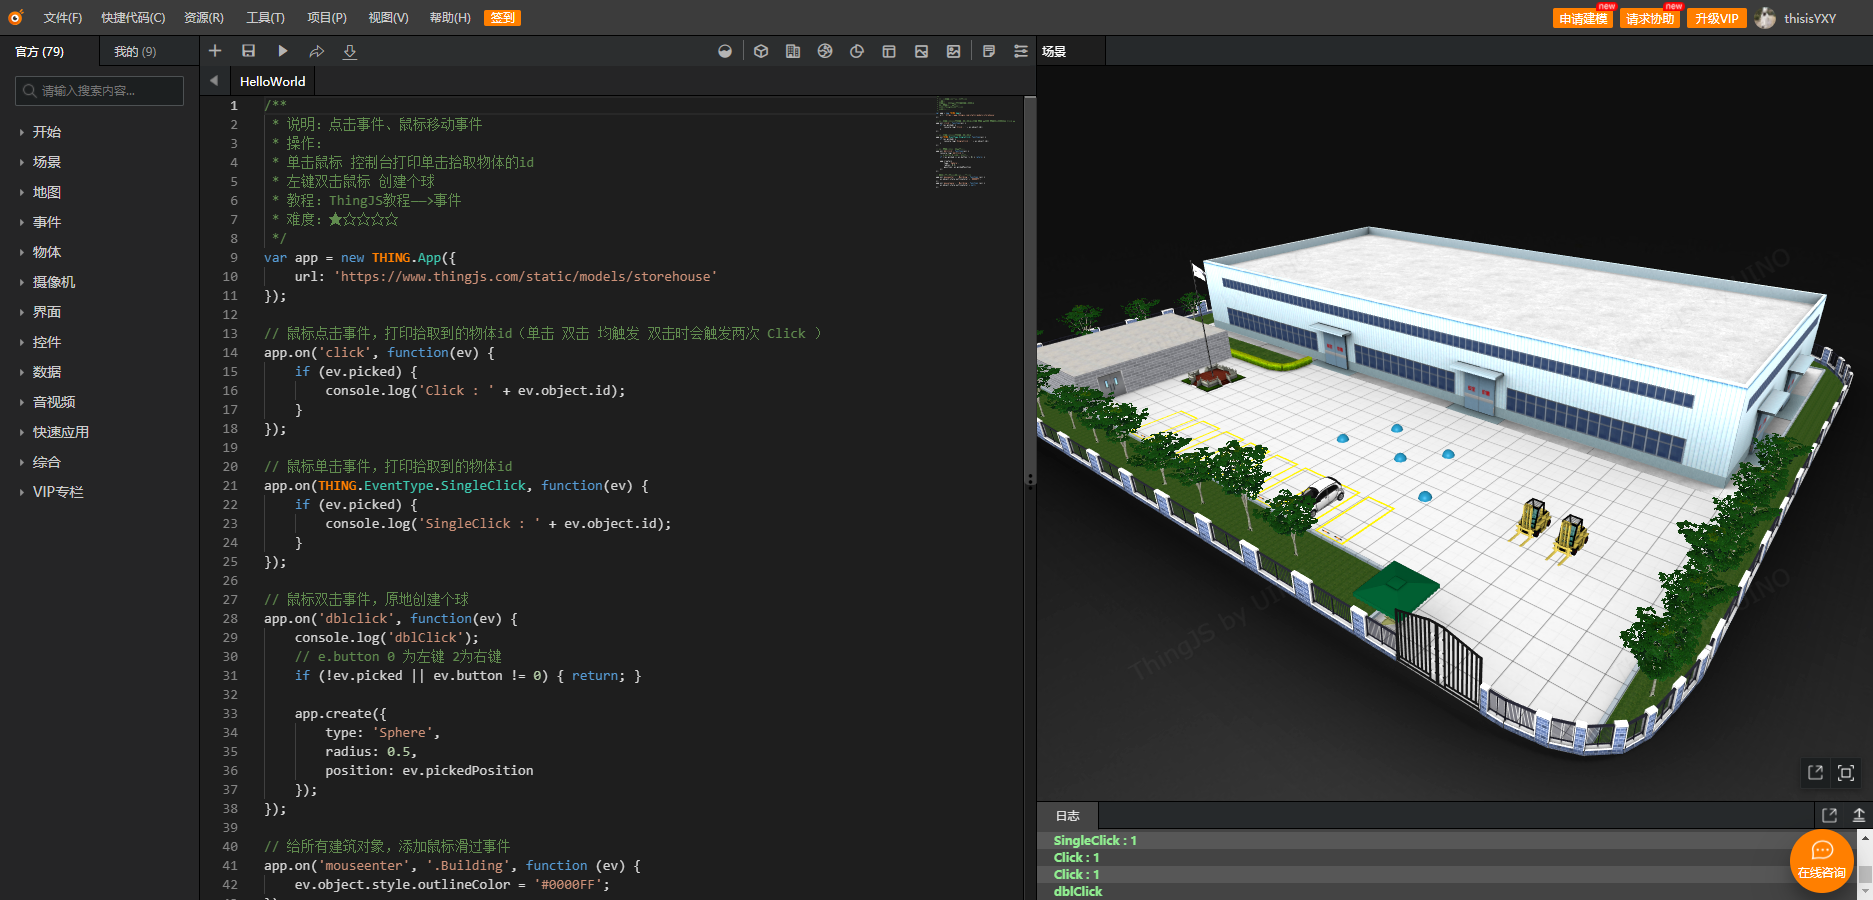Click the globe map icon in the toolbar
The image size is (1873, 900).
coord(825,51)
